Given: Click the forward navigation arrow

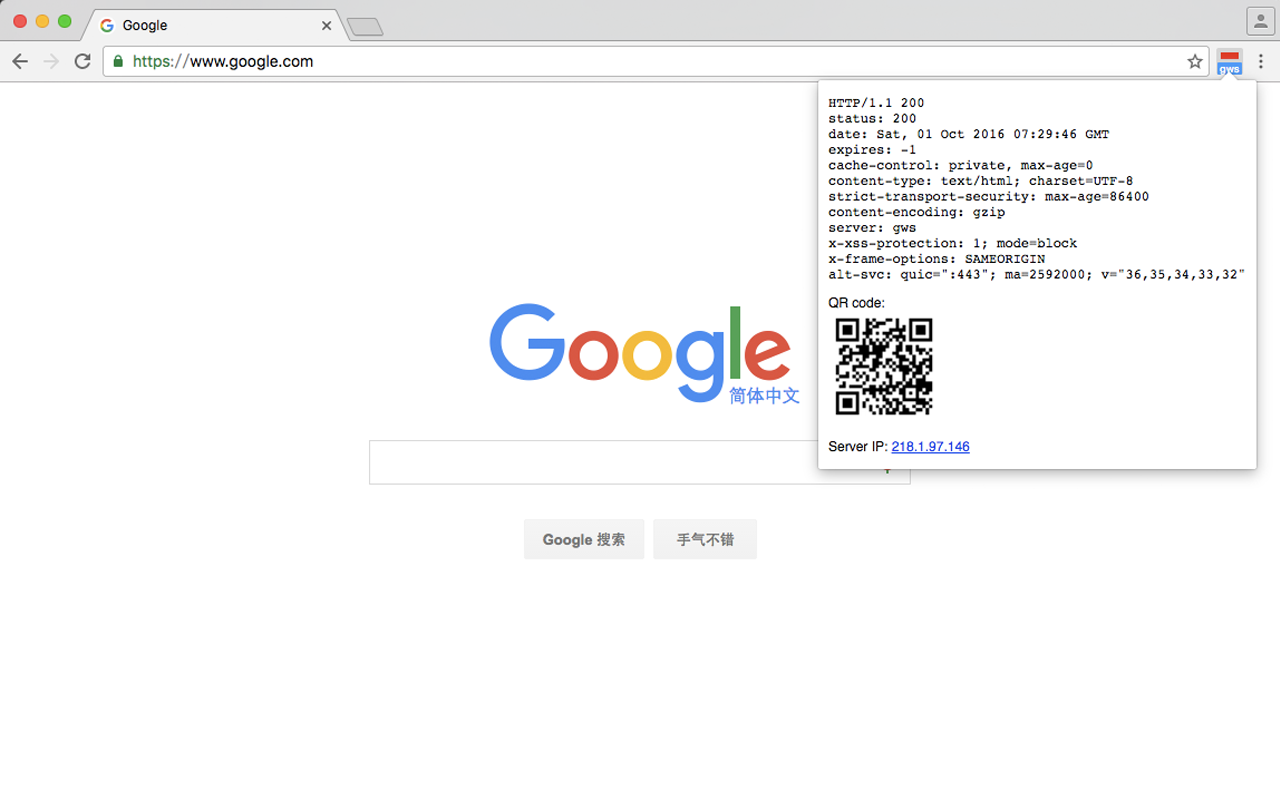Looking at the screenshot, I should [51, 61].
